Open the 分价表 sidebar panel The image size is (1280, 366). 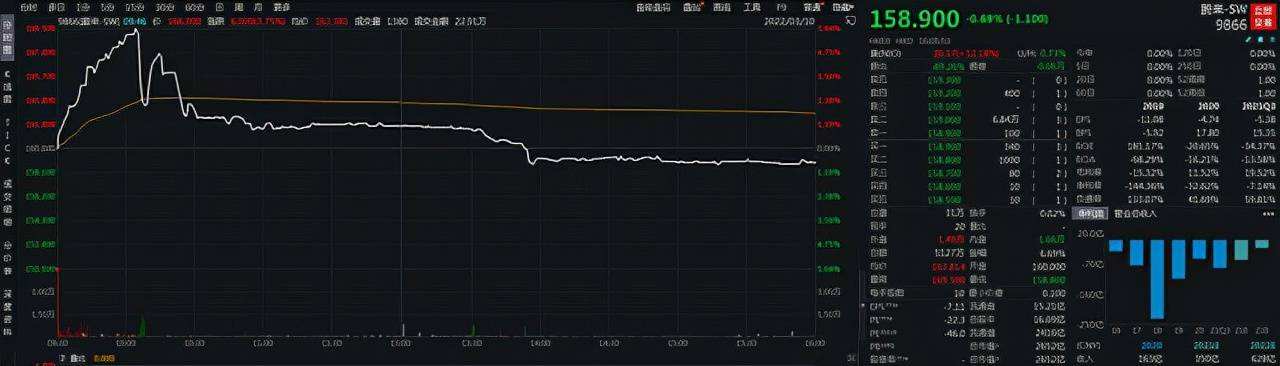(8, 257)
